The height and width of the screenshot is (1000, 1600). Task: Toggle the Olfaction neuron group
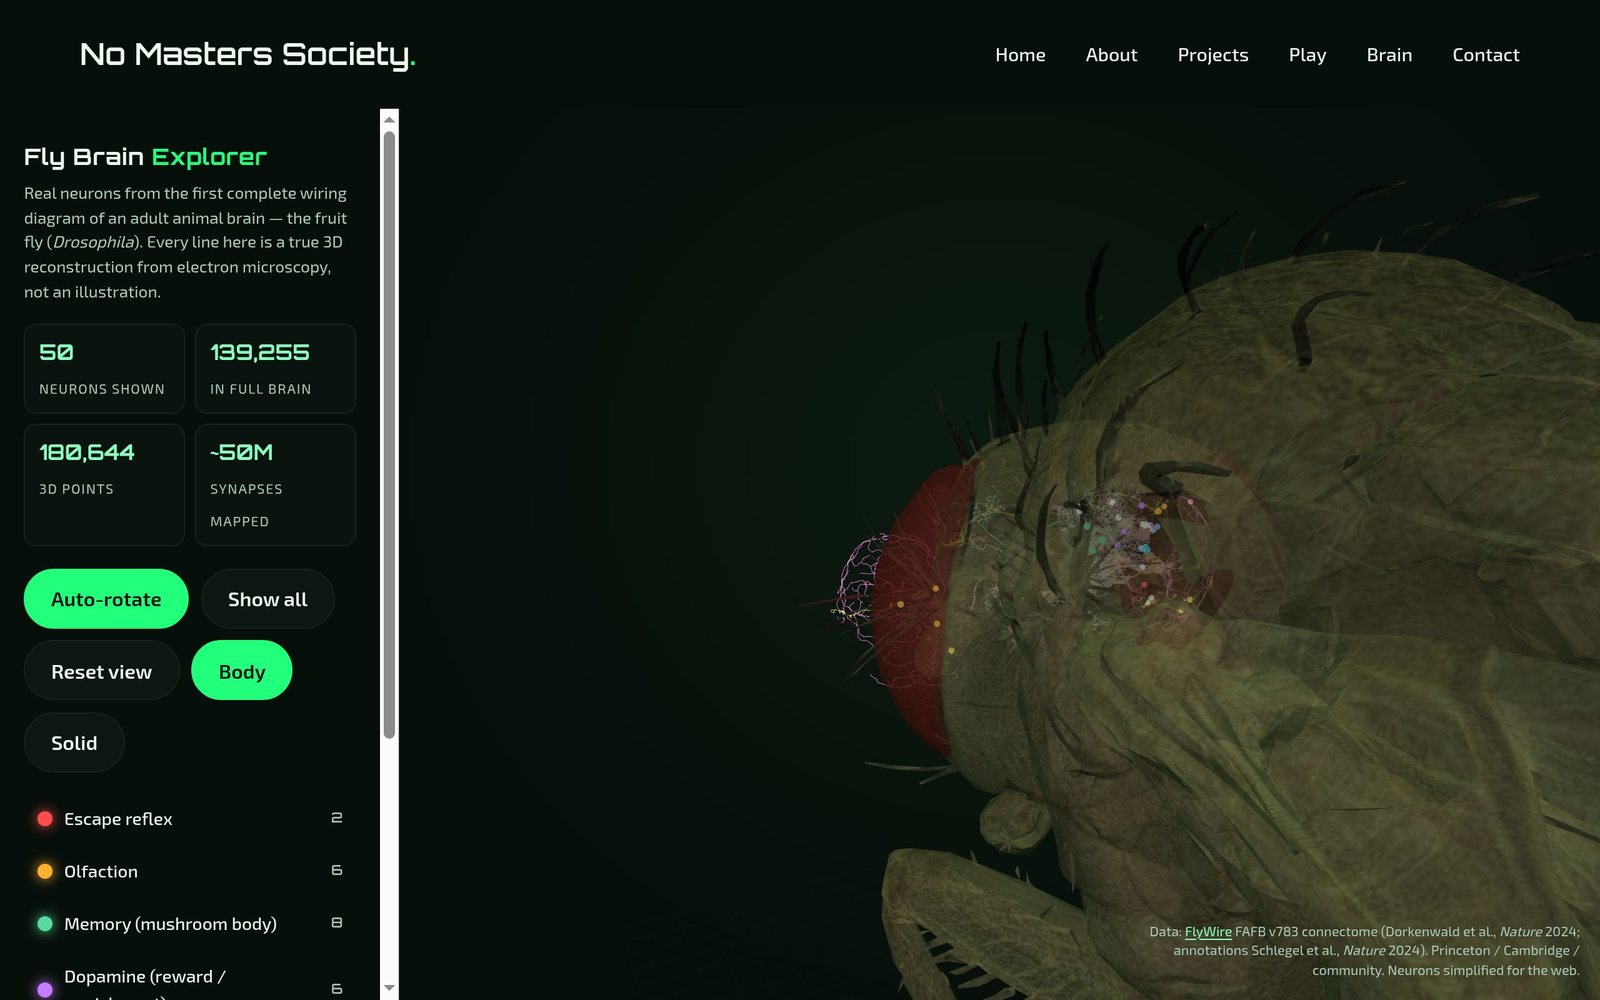point(190,871)
